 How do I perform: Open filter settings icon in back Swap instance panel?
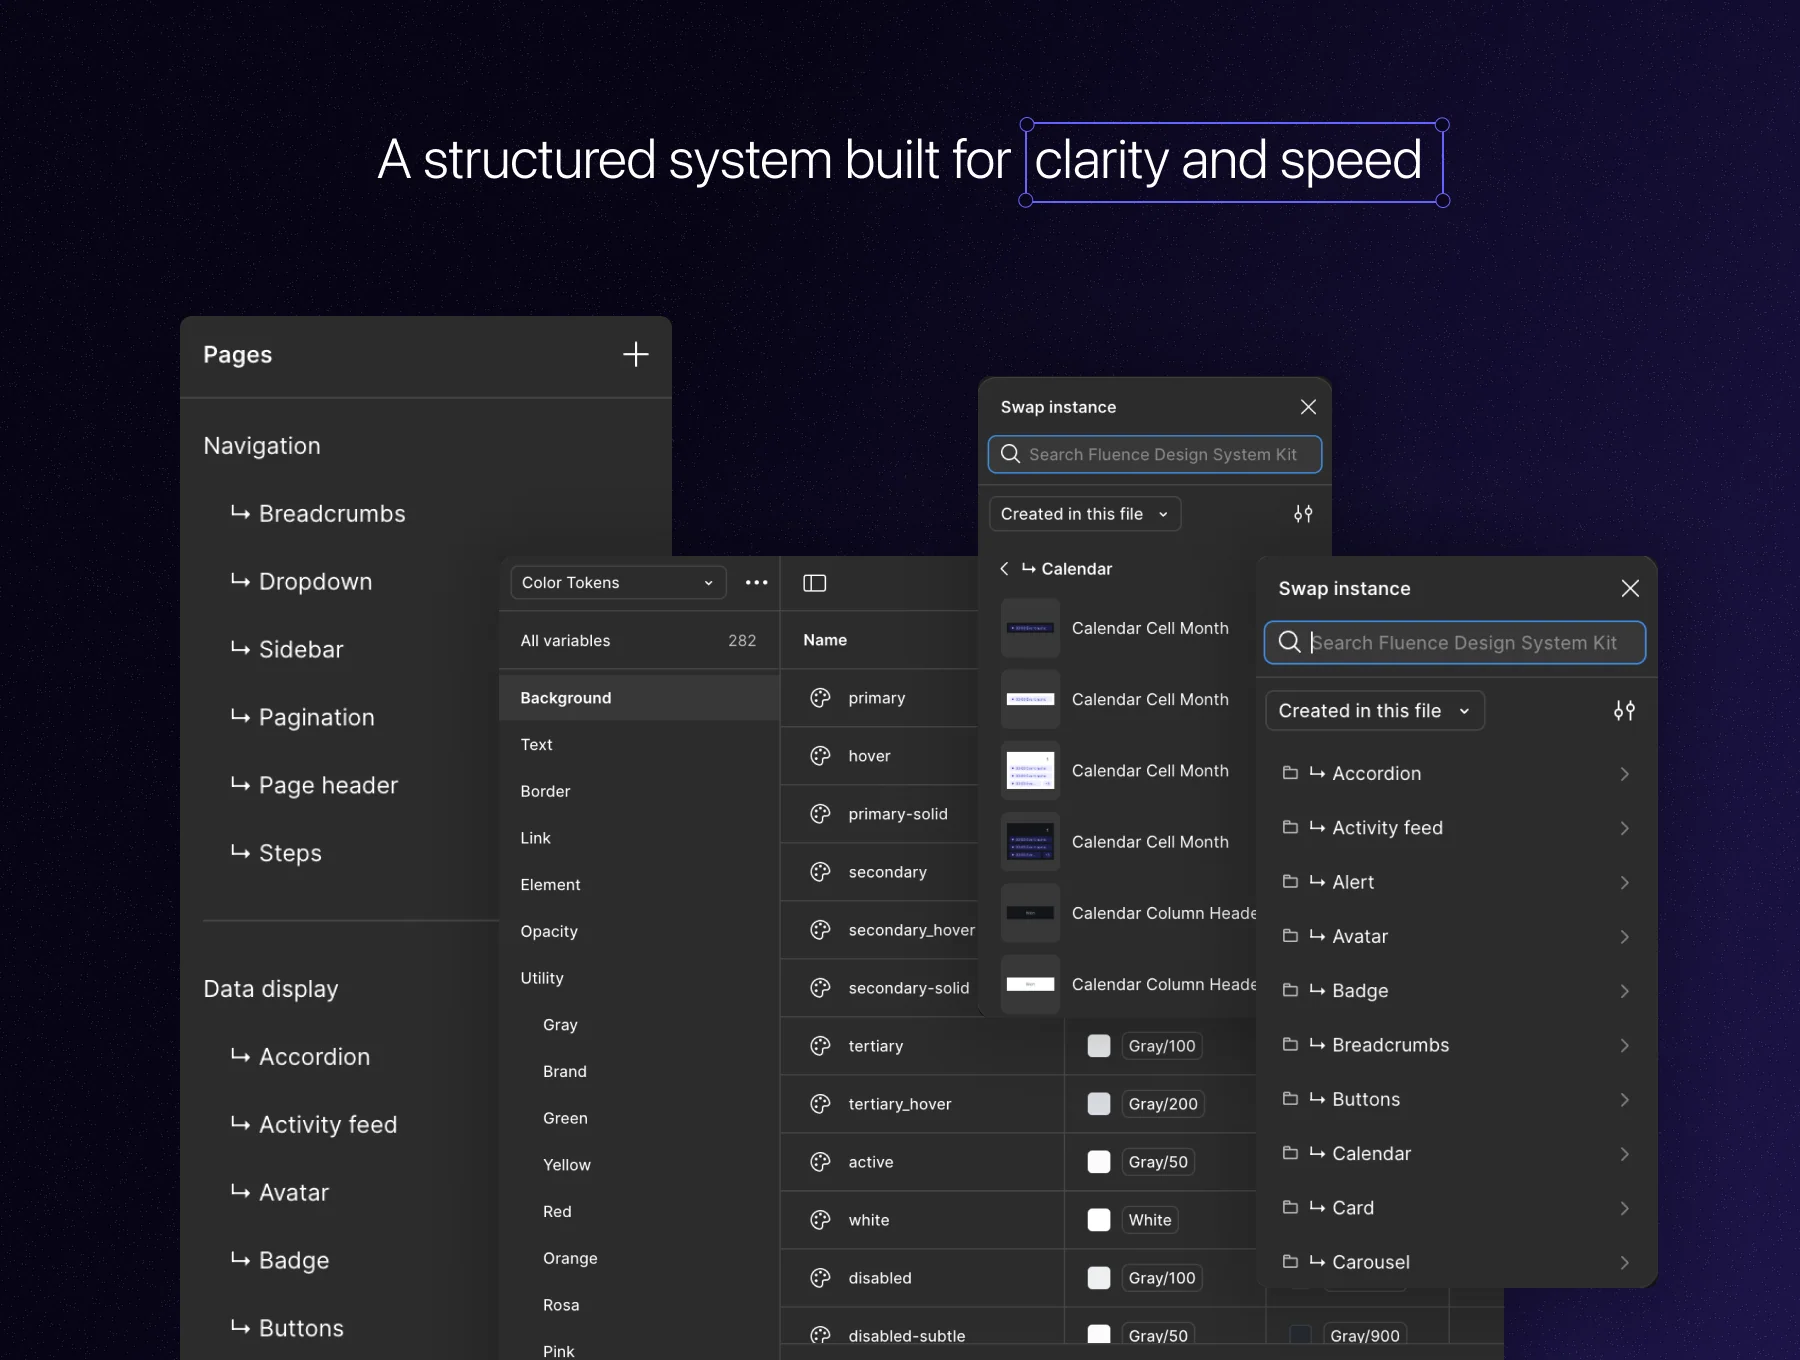[x=1303, y=514]
